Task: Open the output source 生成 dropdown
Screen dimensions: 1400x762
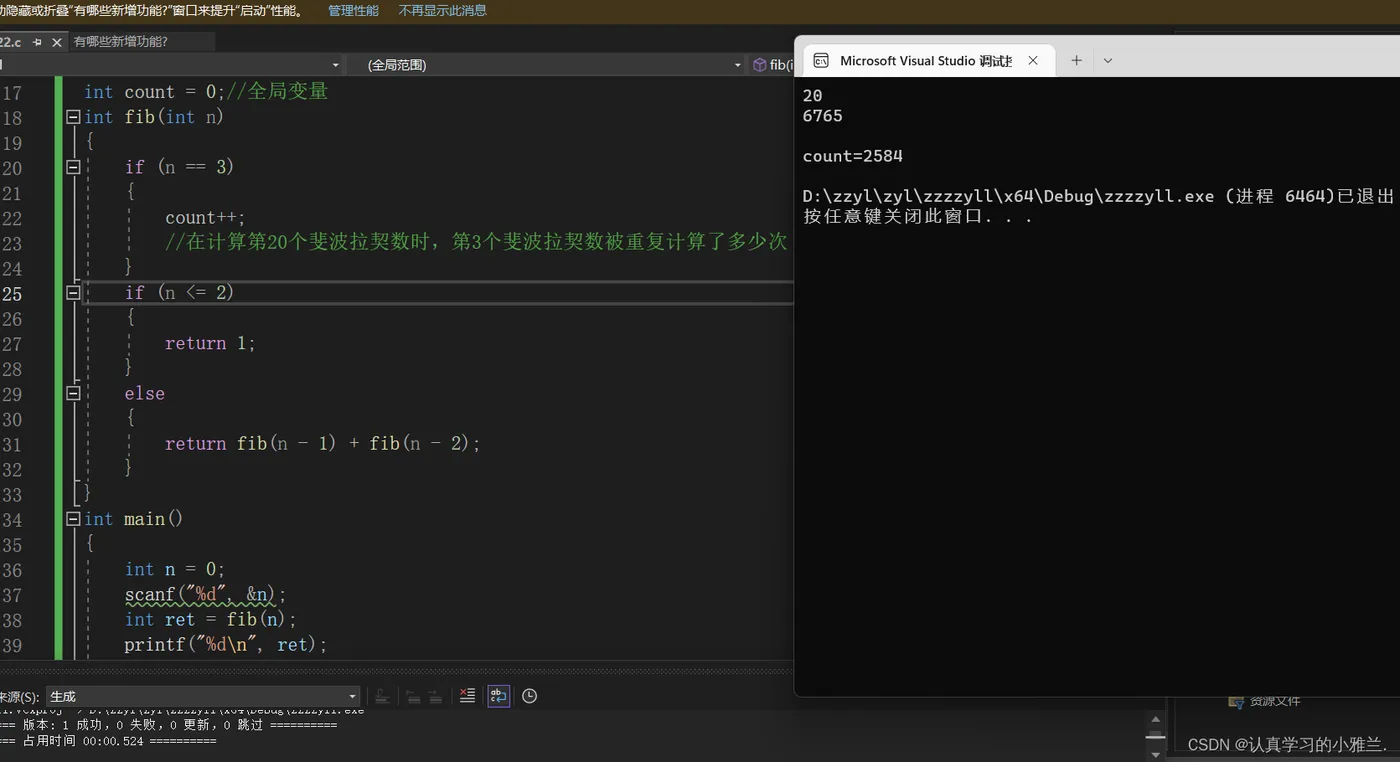Action: click(203, 696)
